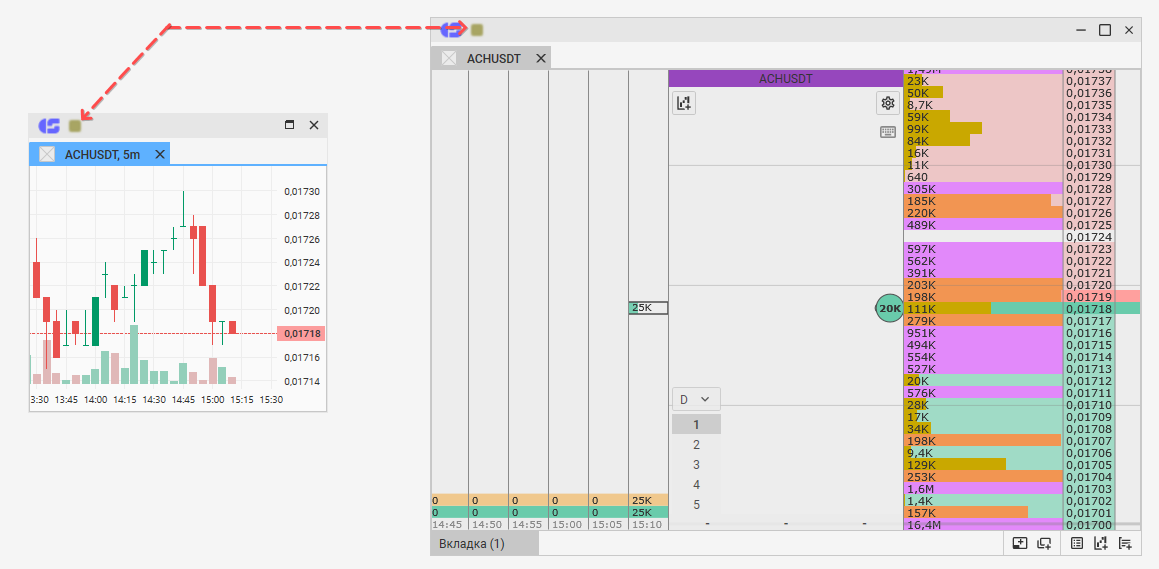This screenshot has width=1159, height=569.
Task: Click the olive link-color square in main window
Action: tap(477, 30)
